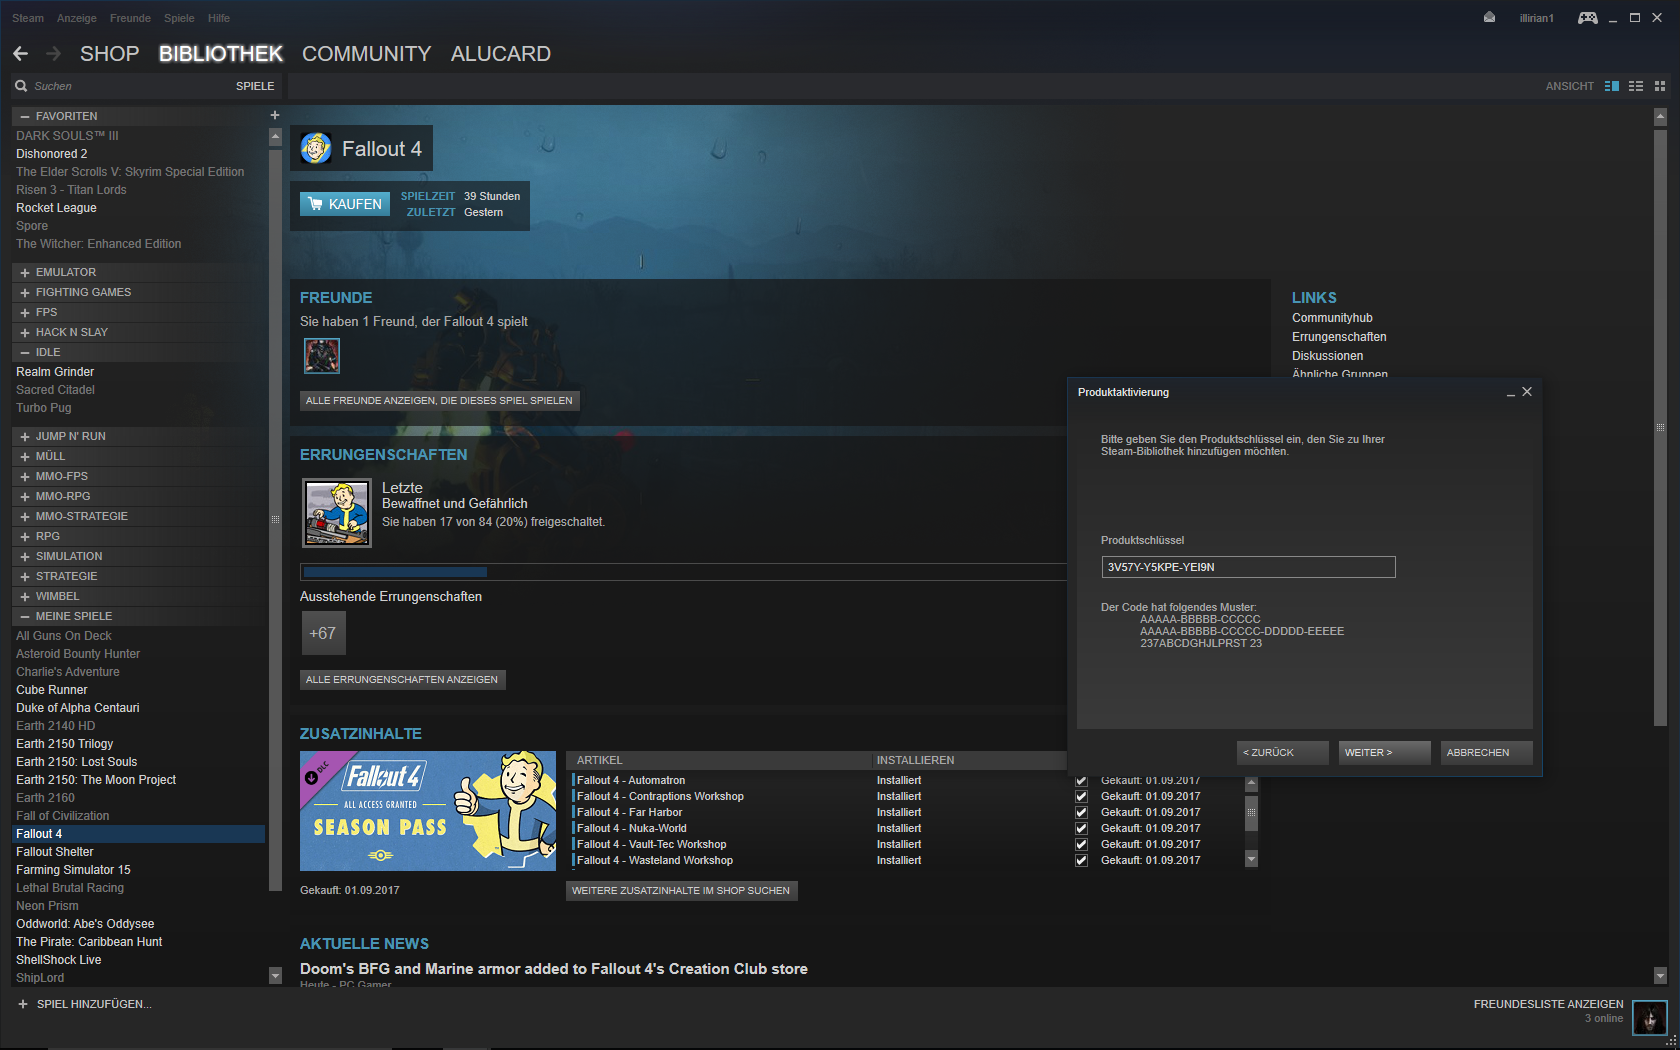Click ABBRECHEN in the Produktaktivierung dialog

1487,752
